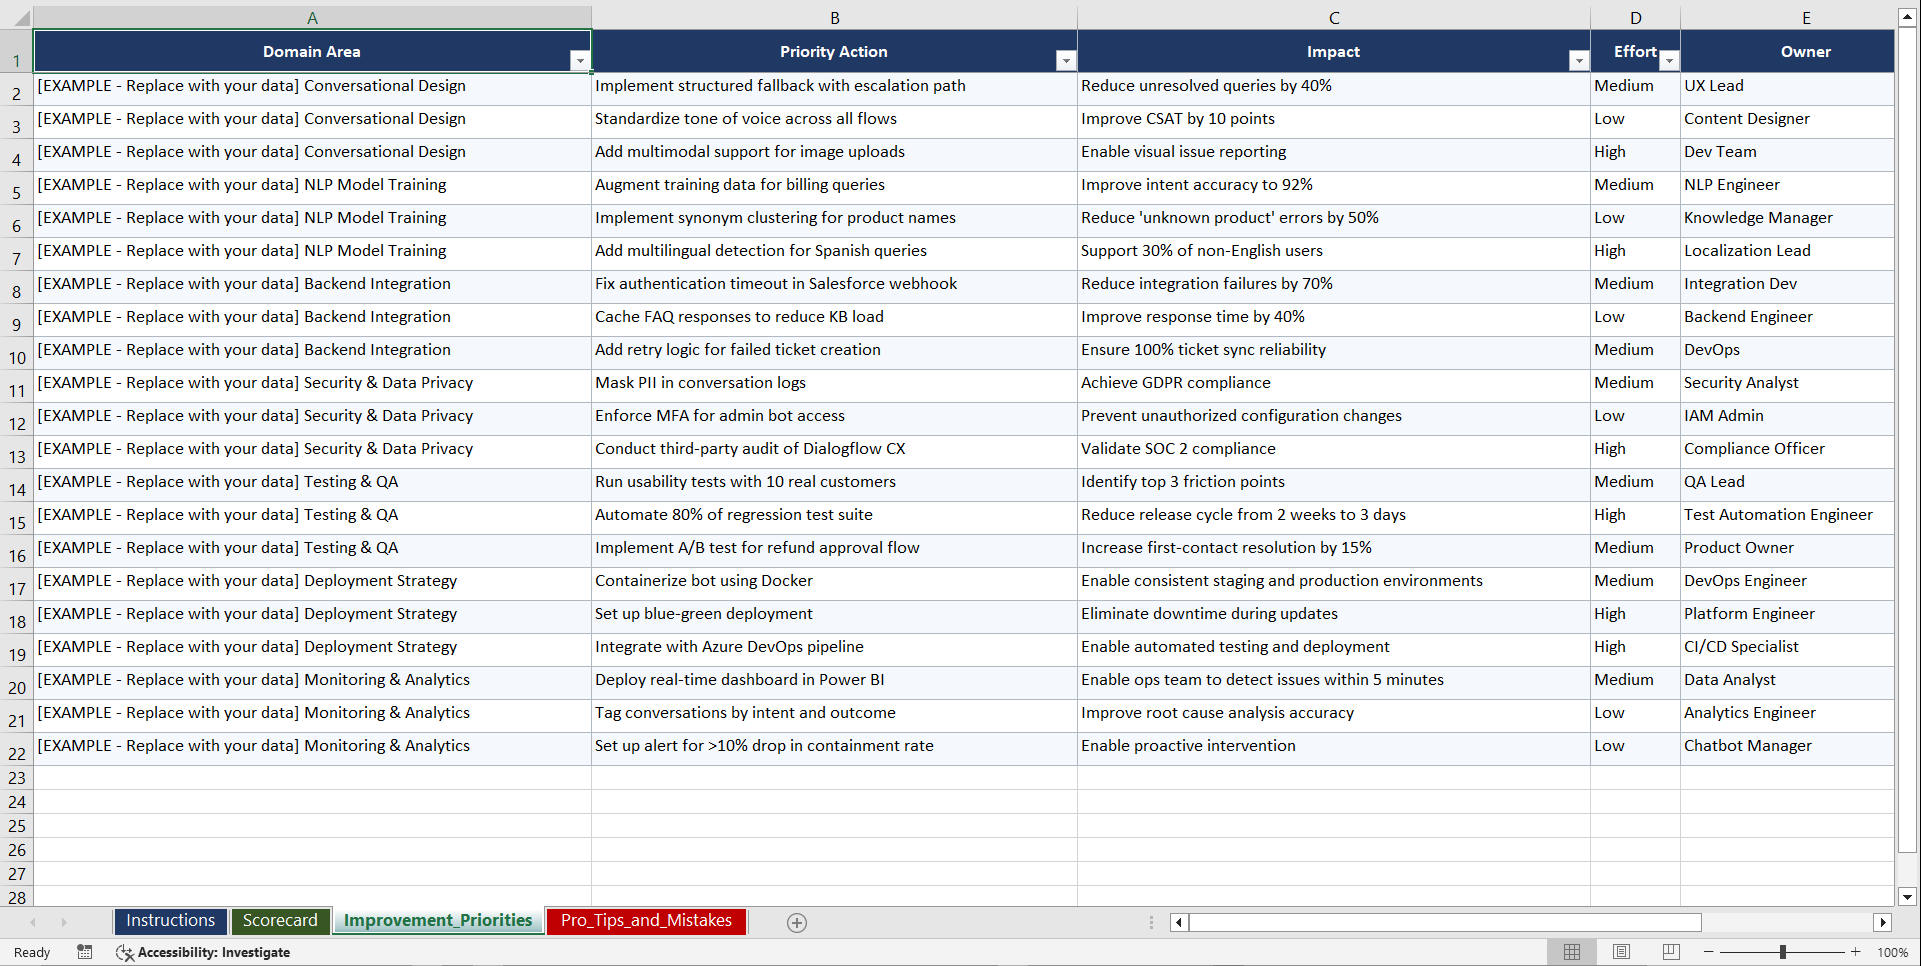Start a macro recording from the status bar

(x=85, y=952)
